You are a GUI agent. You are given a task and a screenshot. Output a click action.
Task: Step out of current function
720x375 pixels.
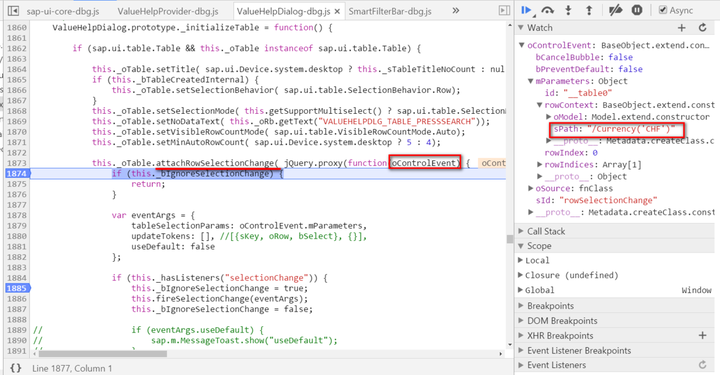590,10
